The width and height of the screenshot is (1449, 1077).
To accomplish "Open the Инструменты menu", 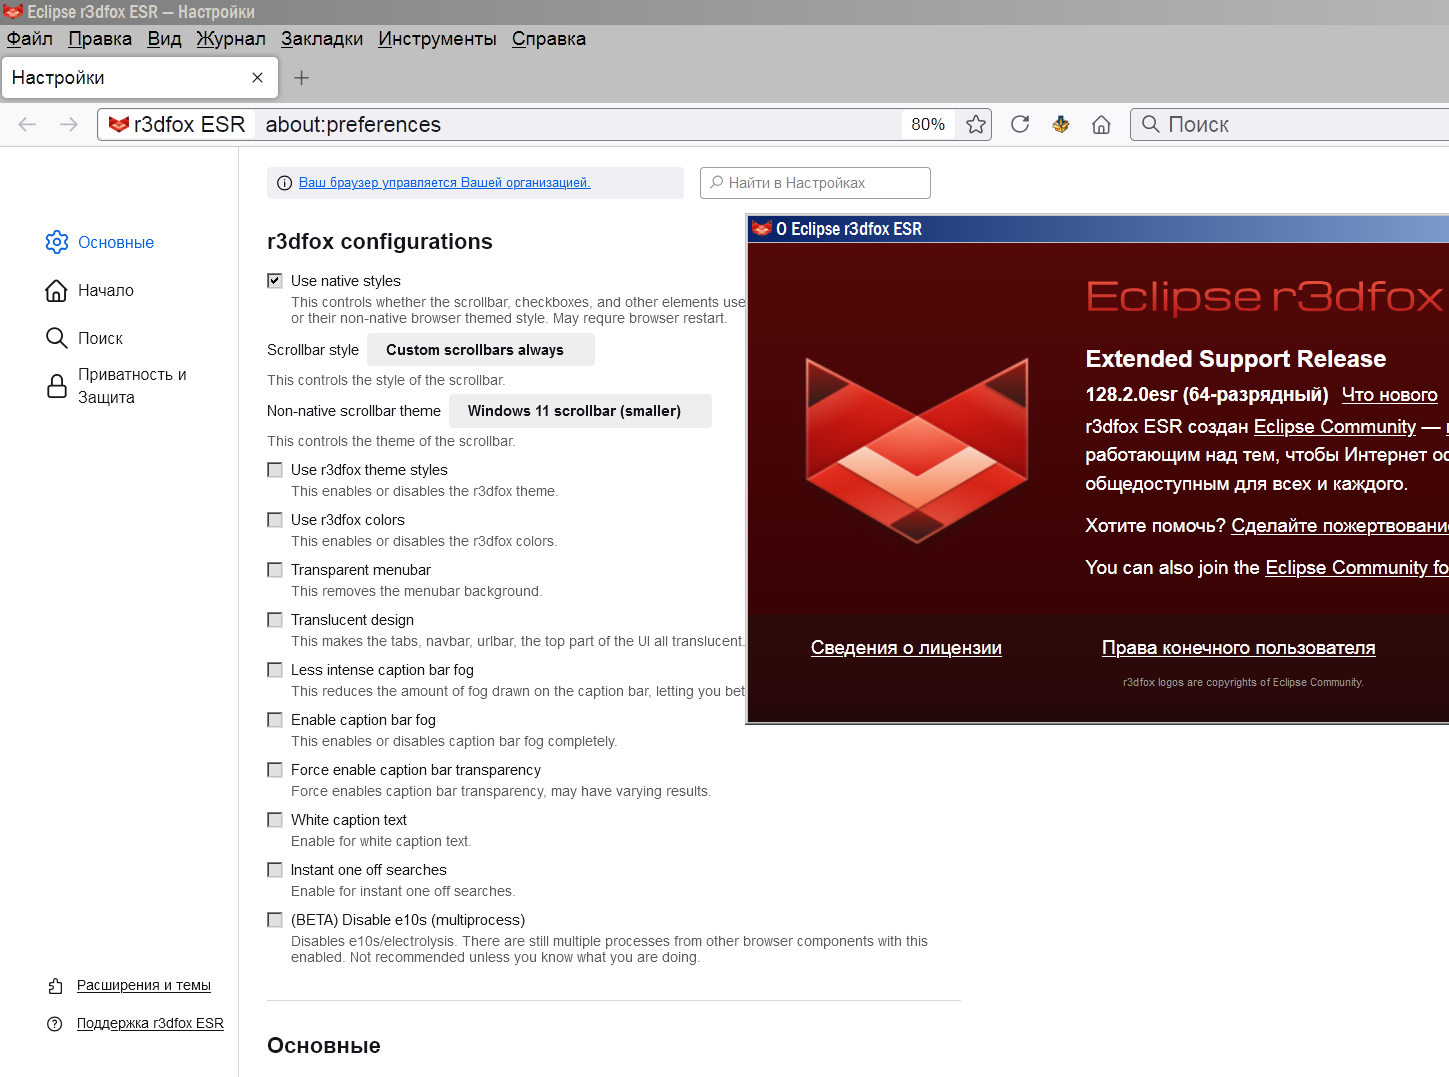I will [437, 39].
